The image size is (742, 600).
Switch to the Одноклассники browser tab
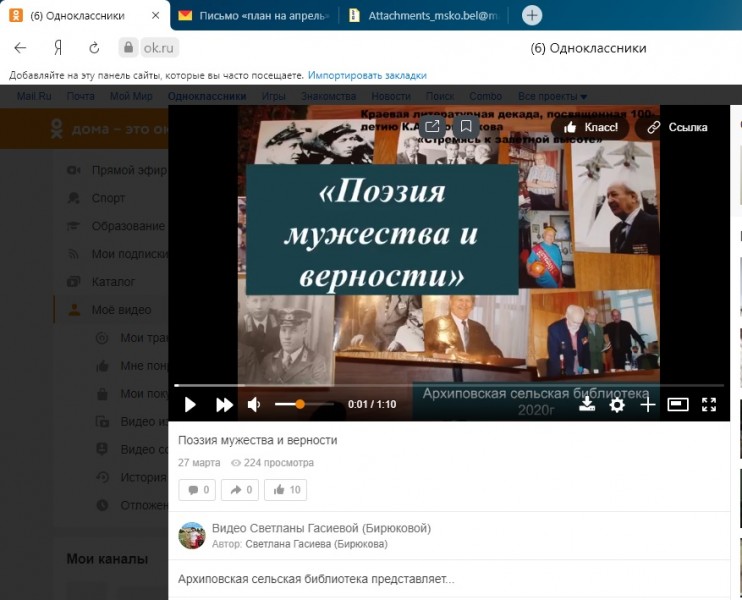[77, 16]
